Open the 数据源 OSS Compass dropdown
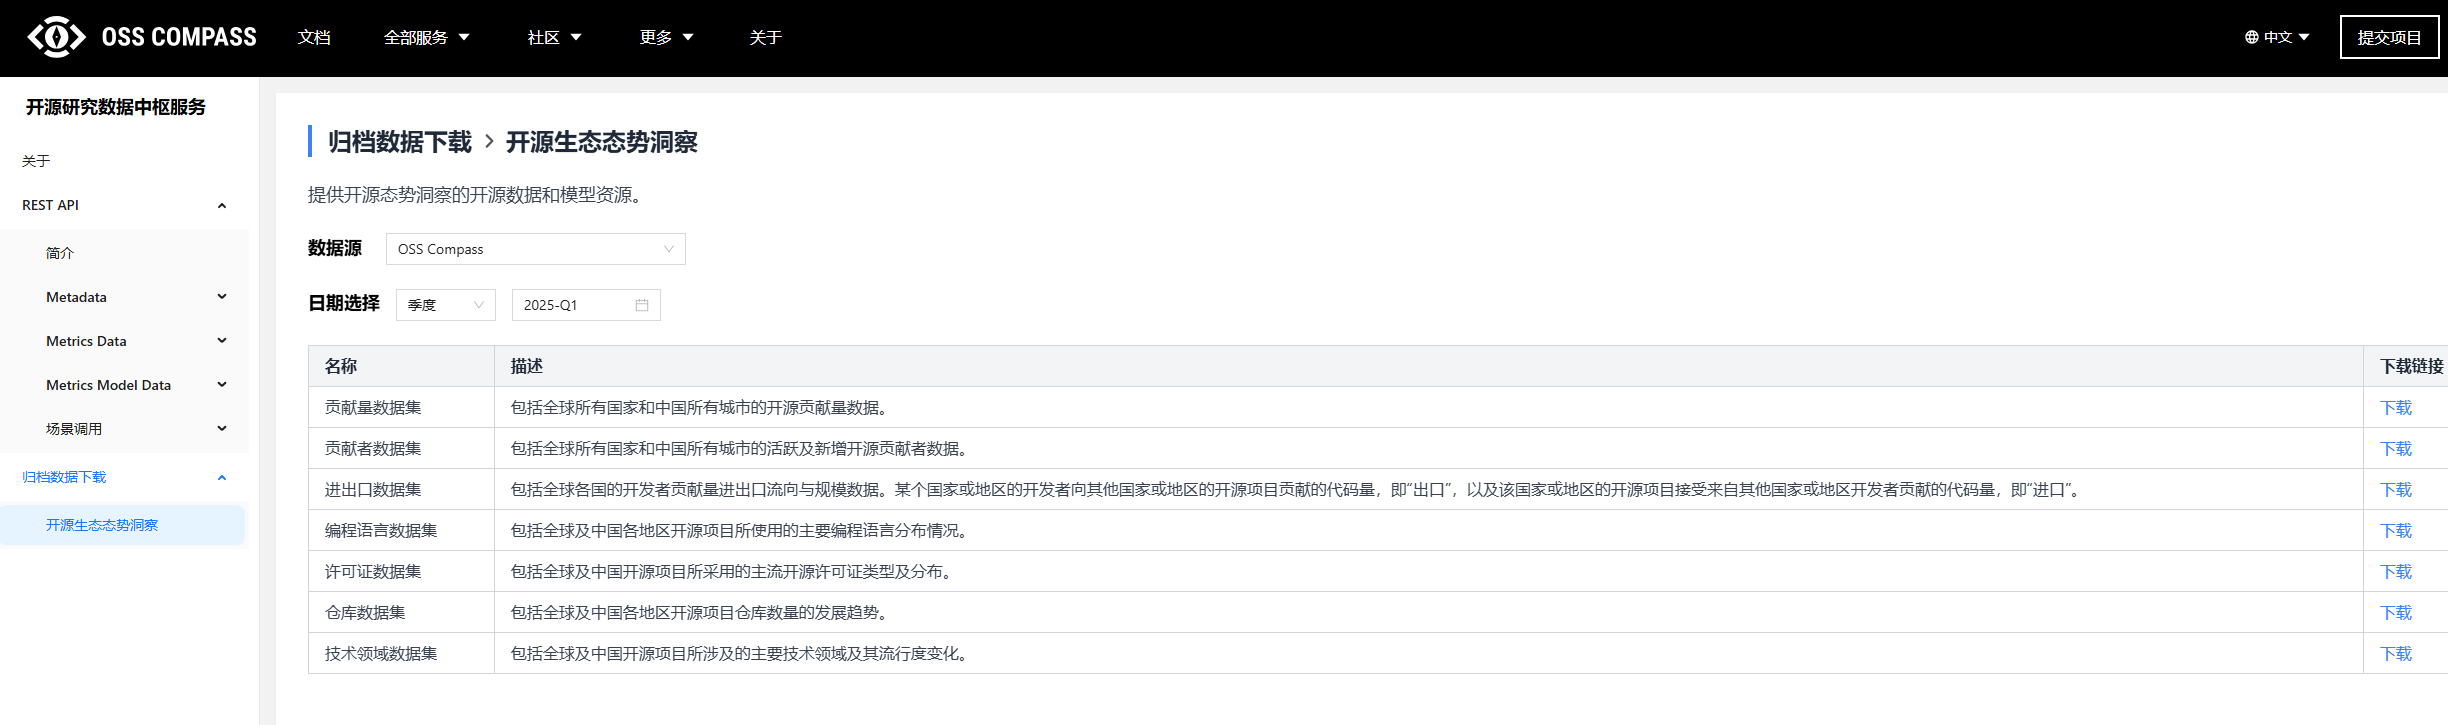 535,249
